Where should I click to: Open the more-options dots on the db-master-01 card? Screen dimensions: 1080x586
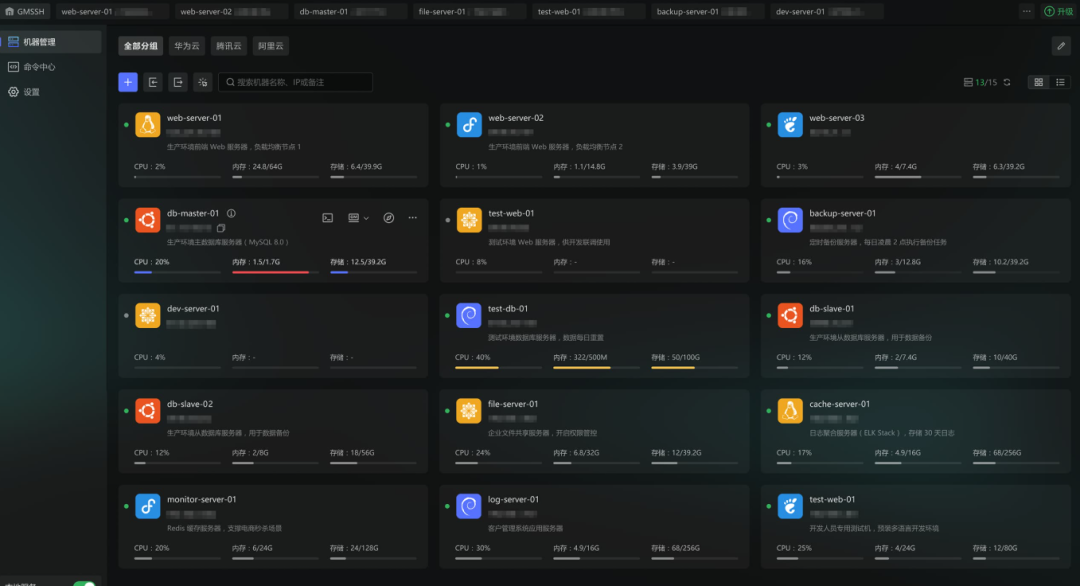(413, 218)
